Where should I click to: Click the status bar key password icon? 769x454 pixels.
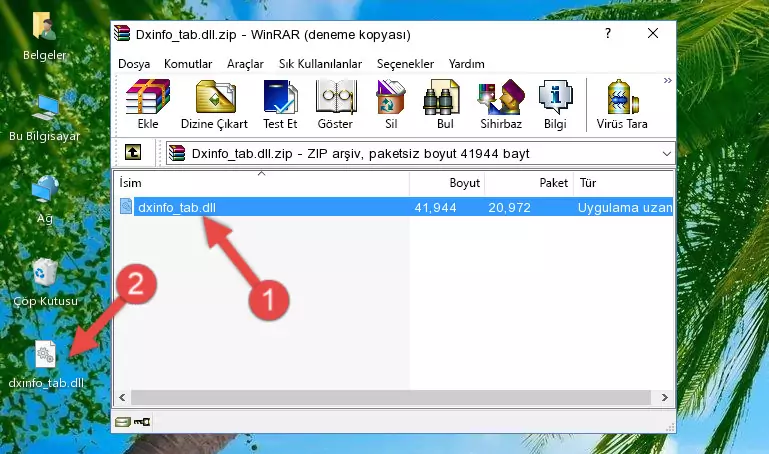[142, 422]
